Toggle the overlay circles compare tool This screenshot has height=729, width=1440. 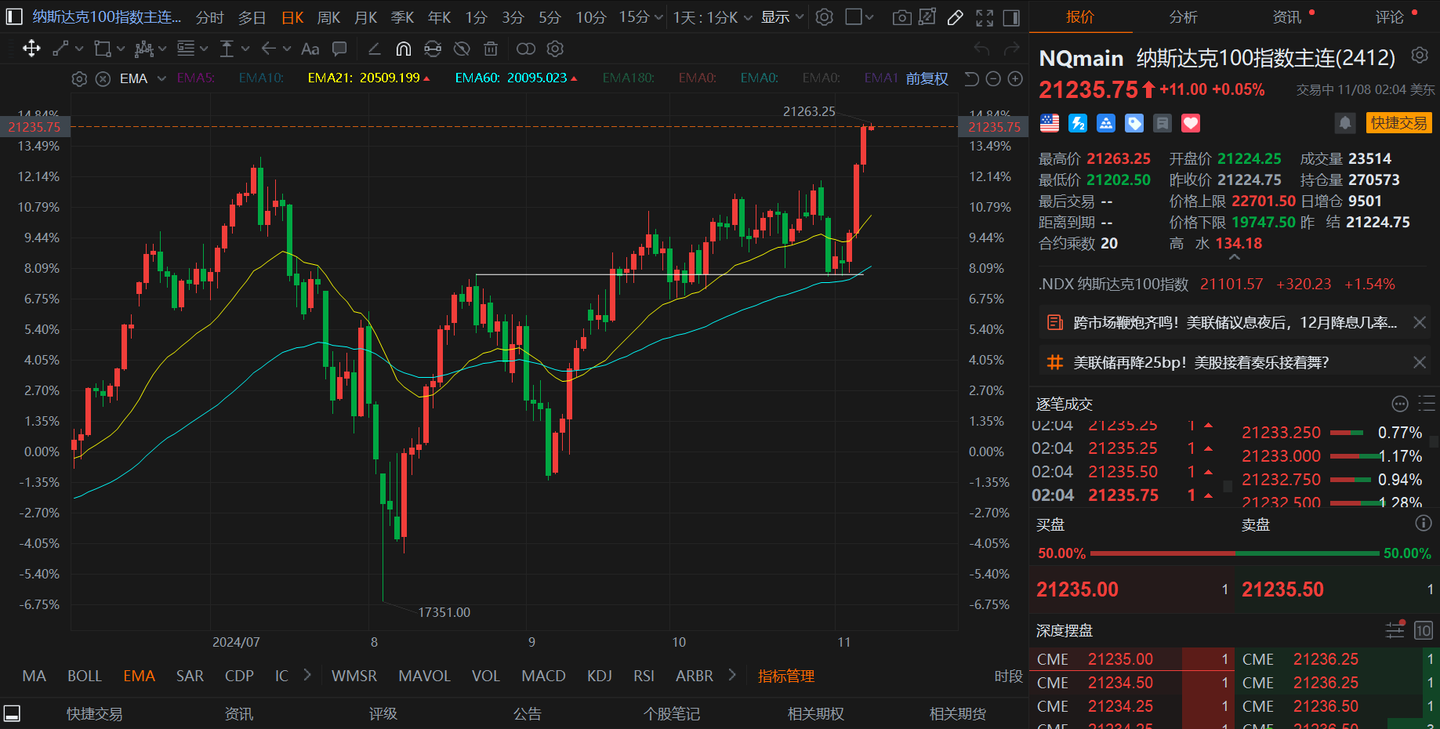point(526,49)
